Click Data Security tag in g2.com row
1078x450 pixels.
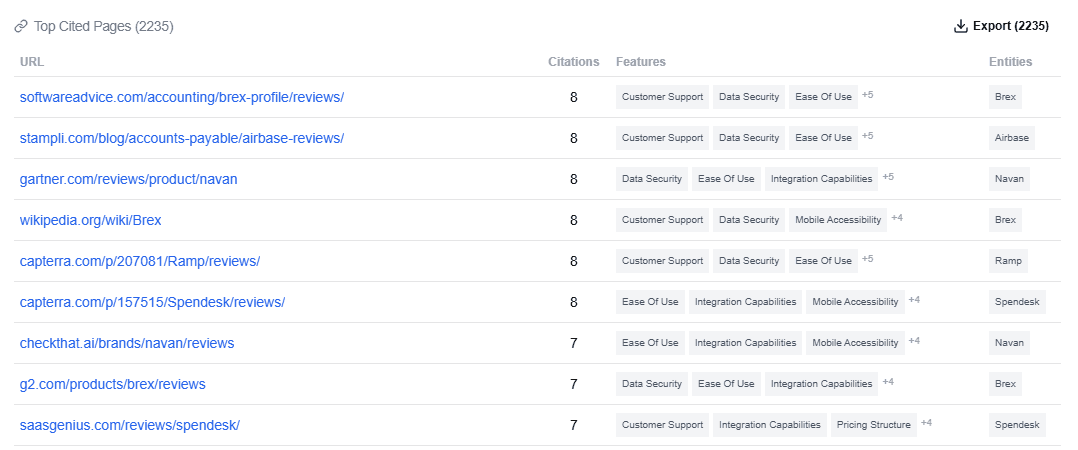(652, 384)
